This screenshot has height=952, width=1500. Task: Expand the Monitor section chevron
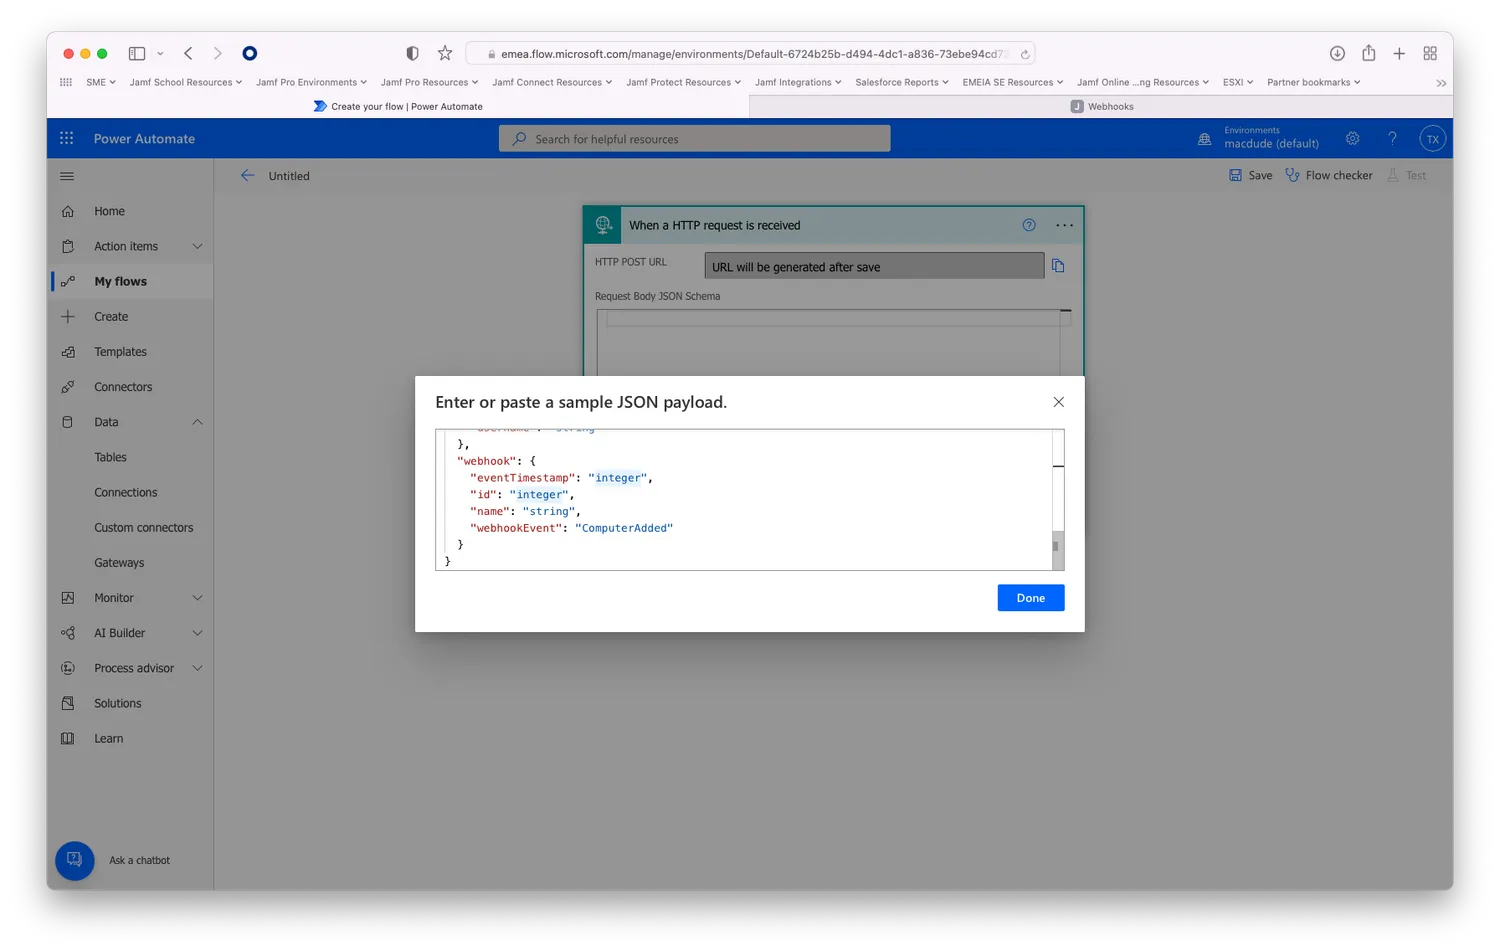(x=197, y=597)
